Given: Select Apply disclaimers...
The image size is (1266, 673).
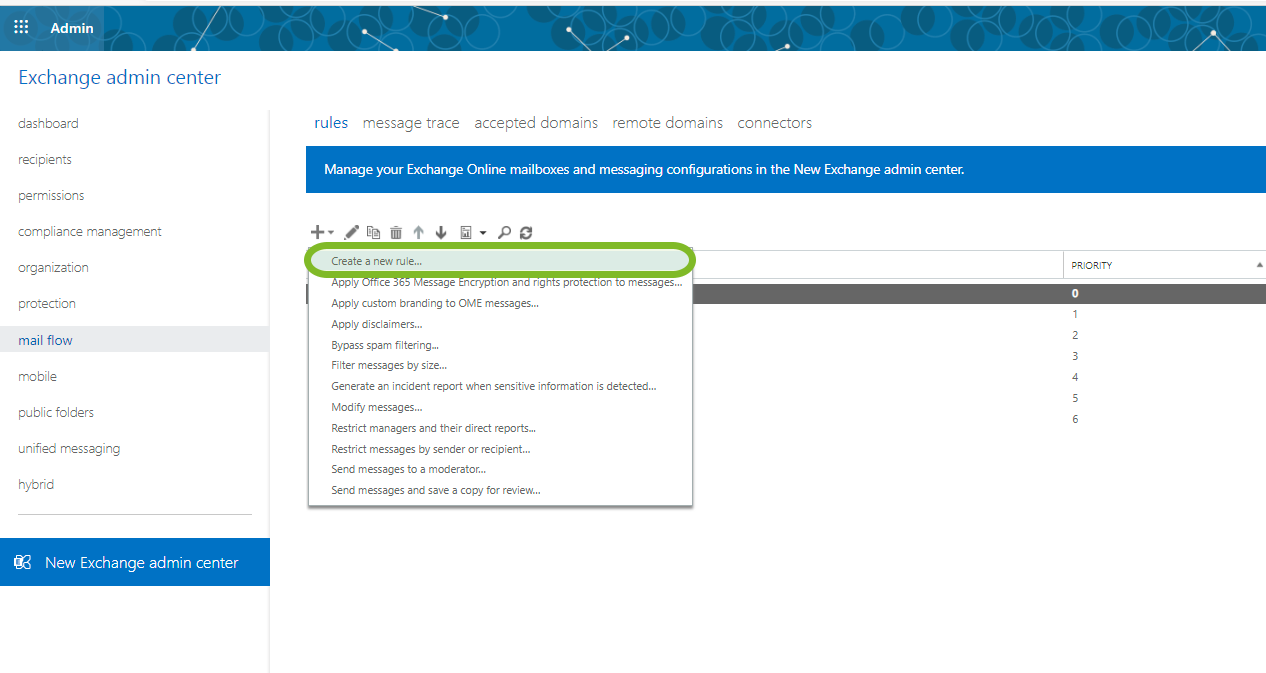Looking at the screenshot, I should [x=500, y=324].
